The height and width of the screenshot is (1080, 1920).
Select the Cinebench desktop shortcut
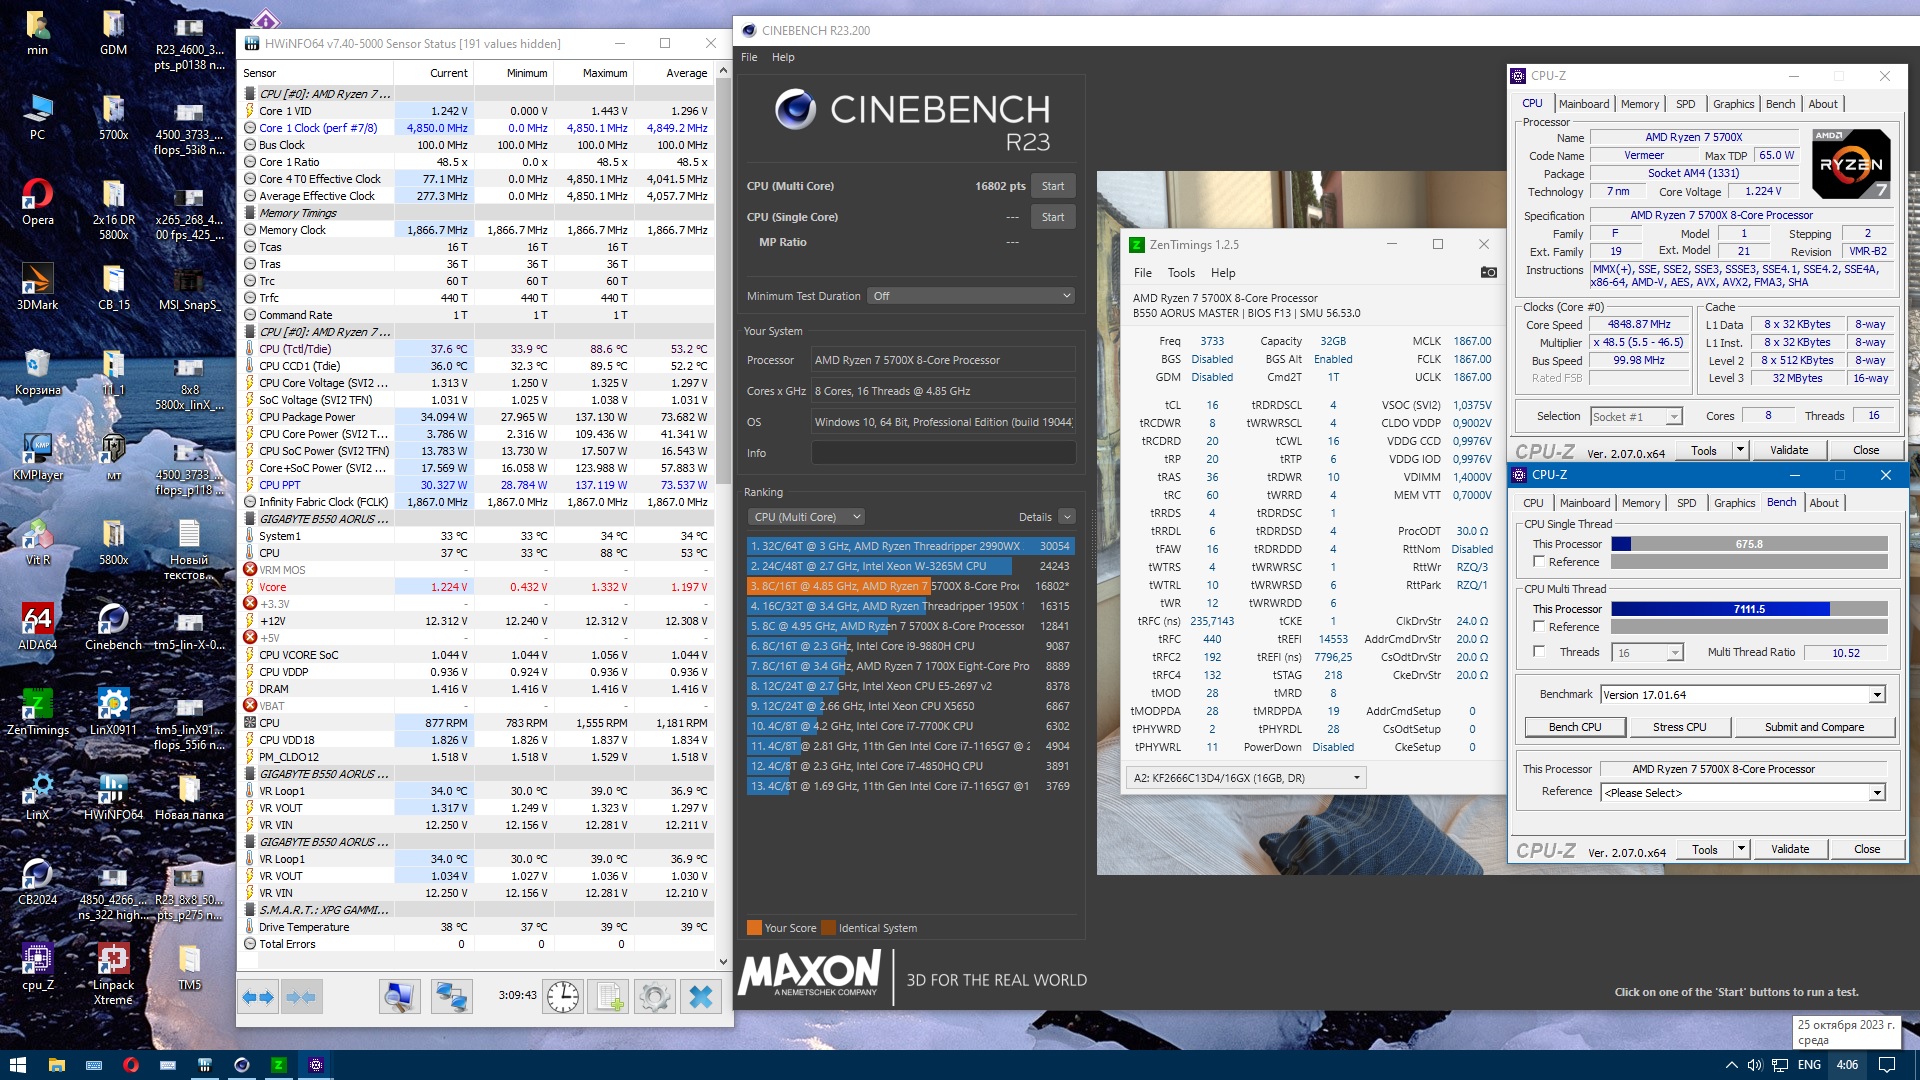tap(113, 627)
